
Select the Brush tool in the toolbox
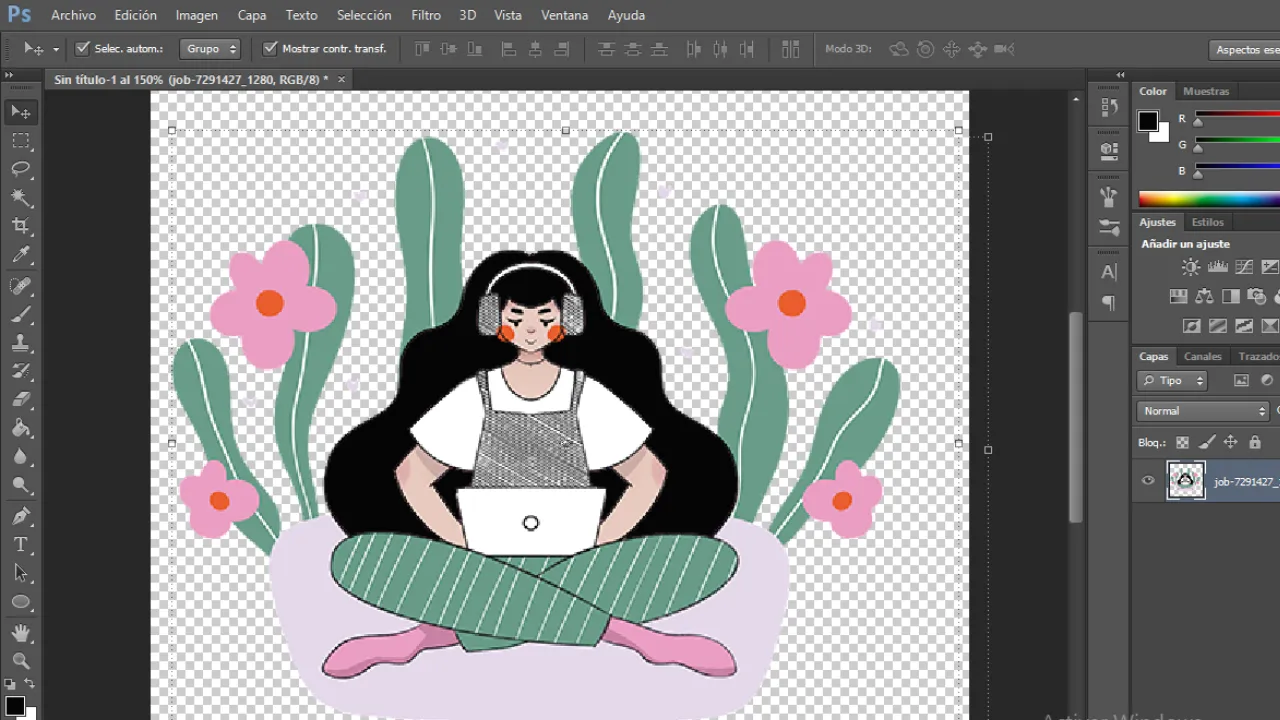point(21,314)
